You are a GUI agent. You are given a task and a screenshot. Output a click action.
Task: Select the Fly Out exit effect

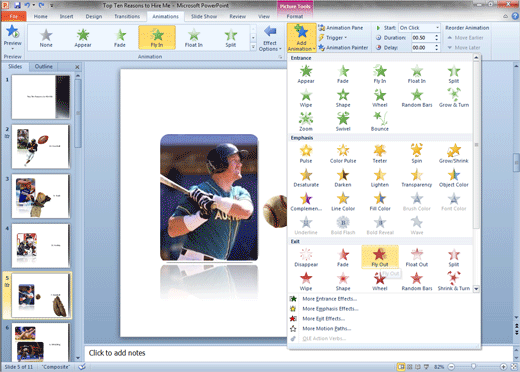pos(380,257)
